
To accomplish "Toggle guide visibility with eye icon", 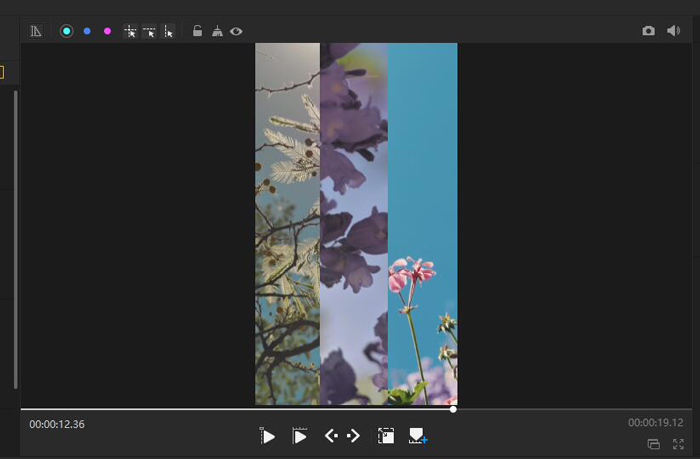I will click(236, 31).
